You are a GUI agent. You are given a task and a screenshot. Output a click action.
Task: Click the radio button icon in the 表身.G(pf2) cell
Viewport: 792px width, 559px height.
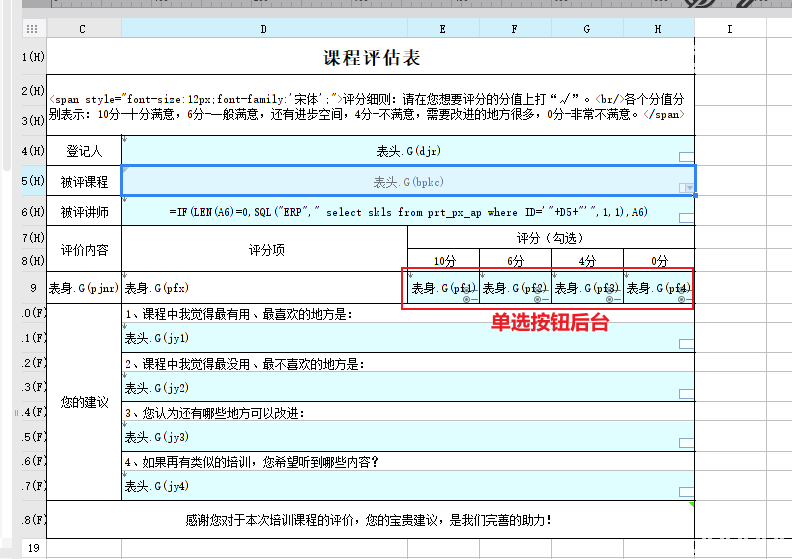point(540,299)
